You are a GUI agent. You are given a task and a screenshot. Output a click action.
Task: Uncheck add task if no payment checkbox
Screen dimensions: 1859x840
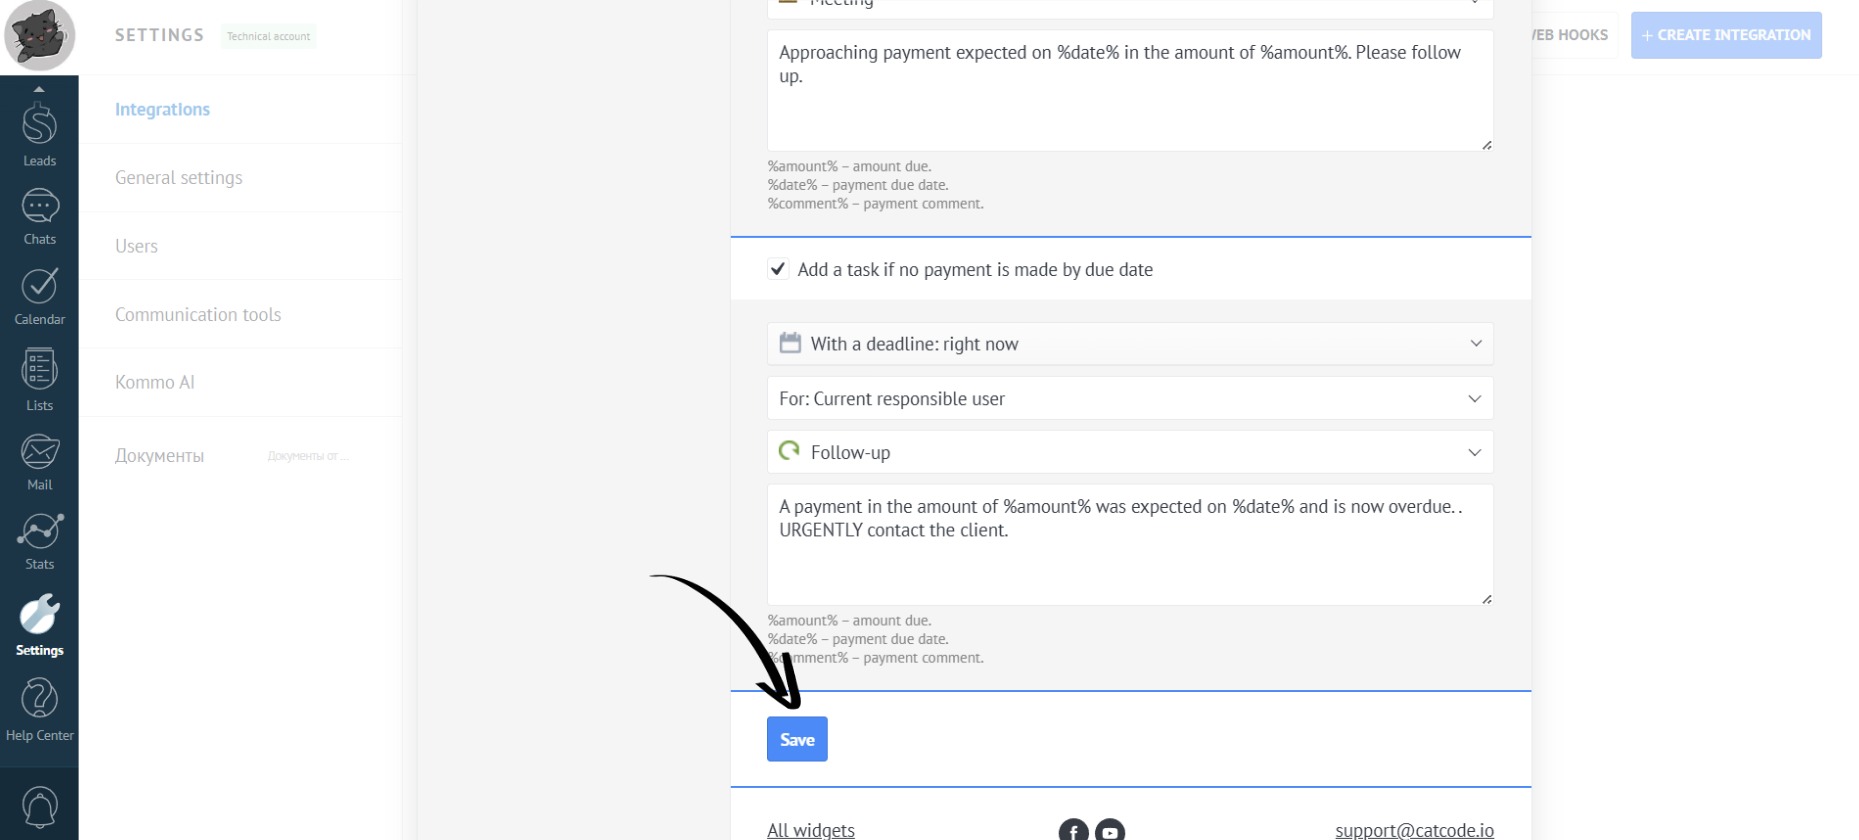pos(778,269)
